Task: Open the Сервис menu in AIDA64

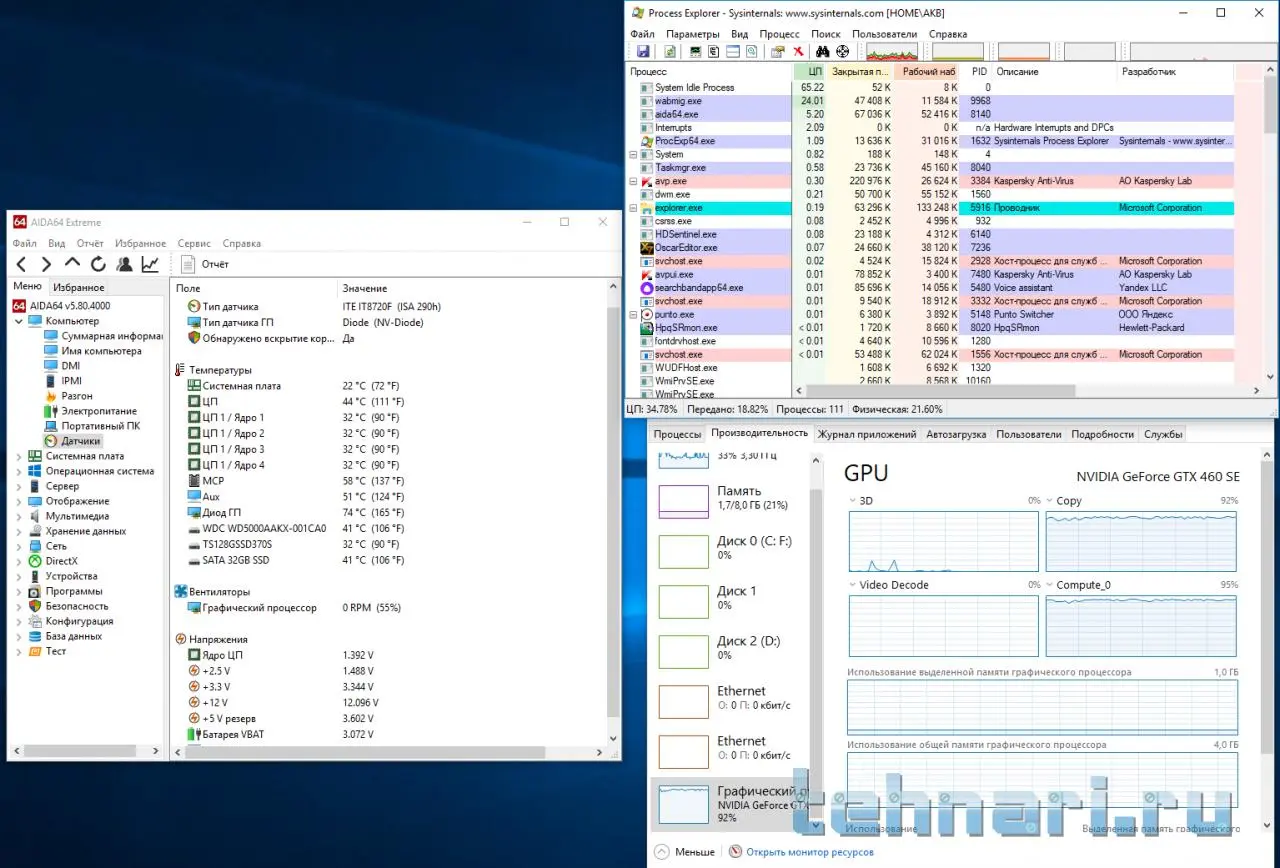Action: click(x=194, y=243)
